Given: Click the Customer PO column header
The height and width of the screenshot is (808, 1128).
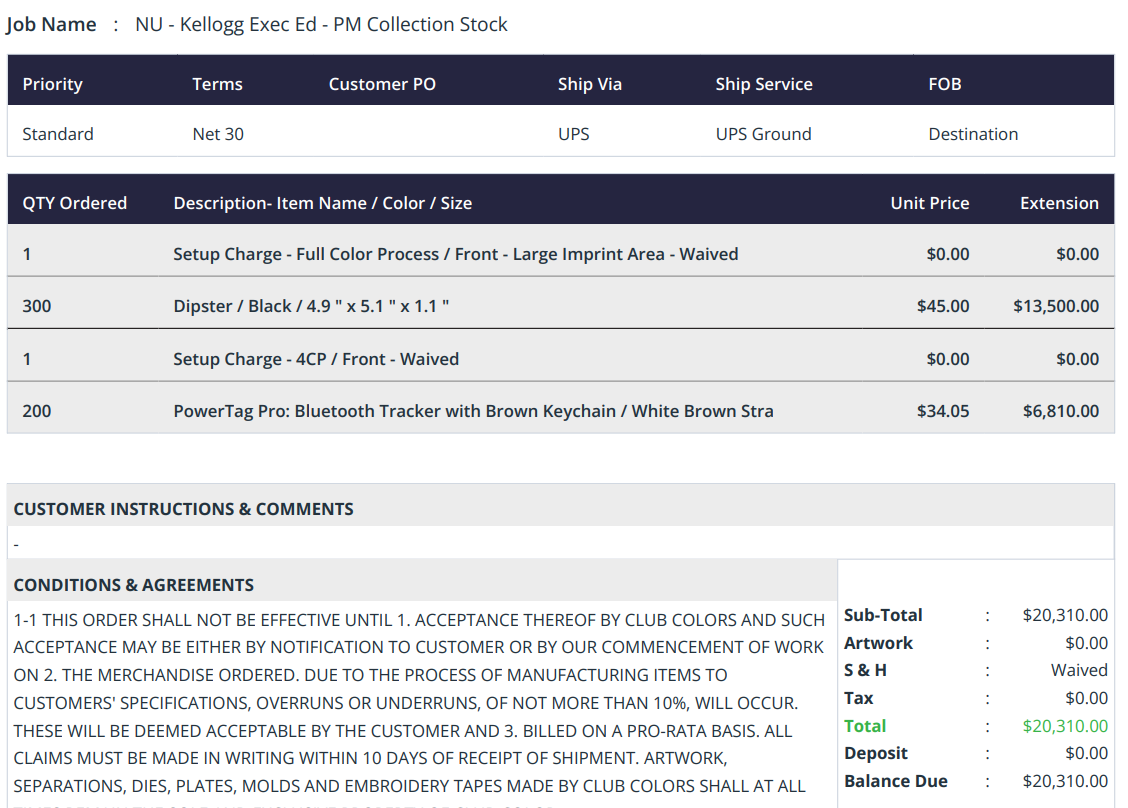Looking at the screenshot, I should [x=382, y=84].
